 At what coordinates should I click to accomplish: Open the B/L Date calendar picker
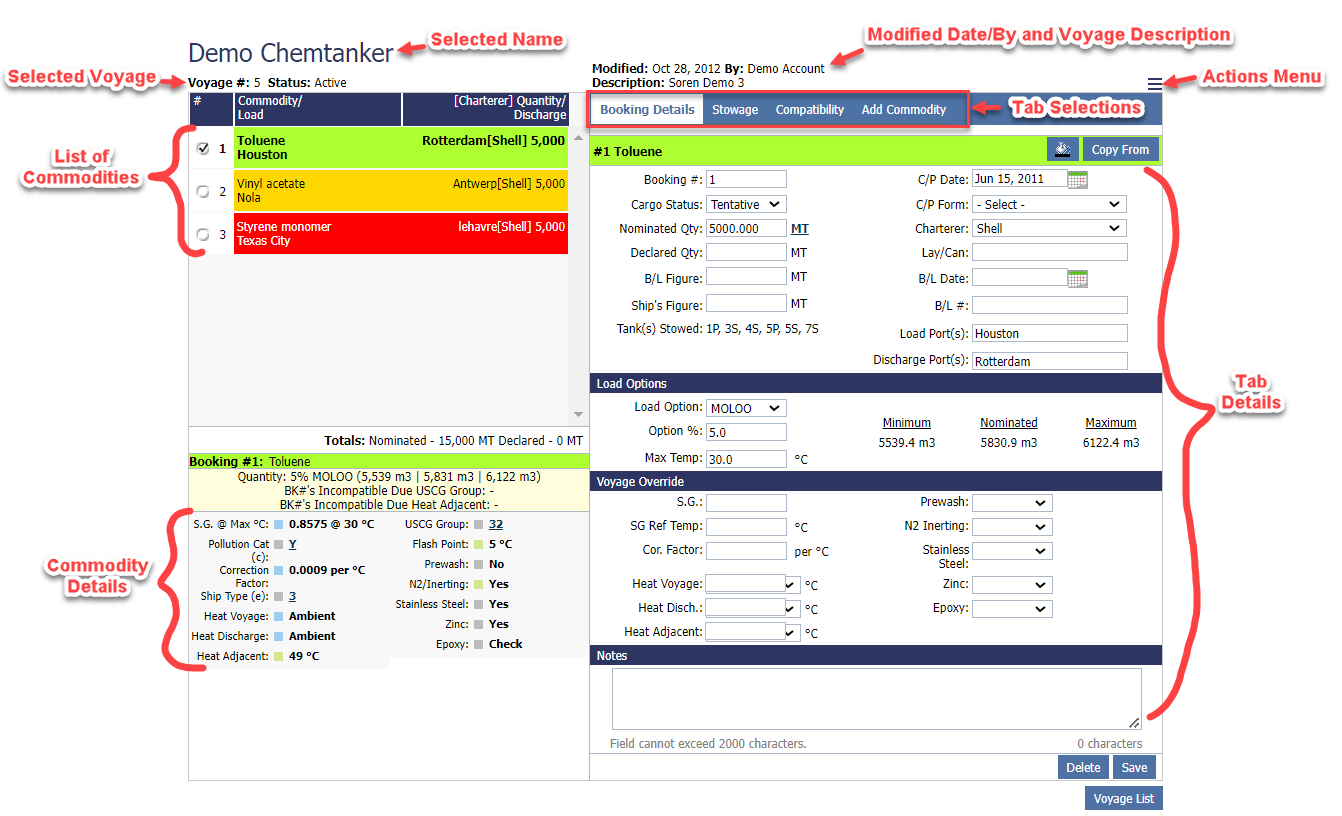point(1077,278)
